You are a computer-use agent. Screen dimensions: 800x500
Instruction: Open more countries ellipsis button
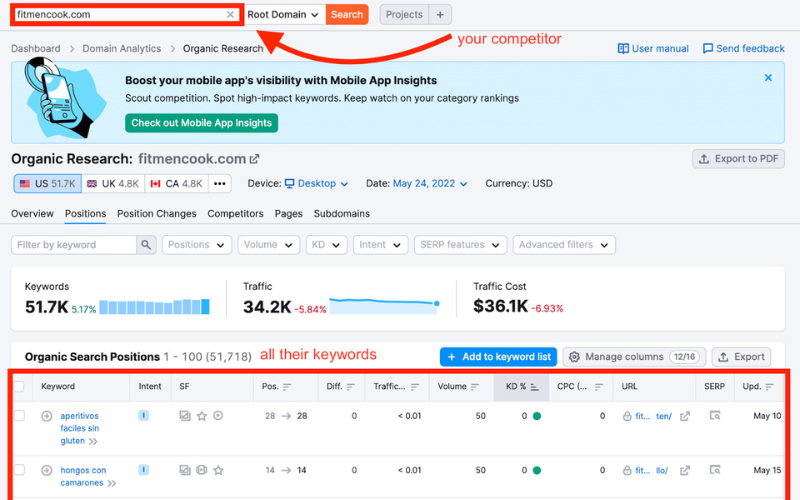219,184
